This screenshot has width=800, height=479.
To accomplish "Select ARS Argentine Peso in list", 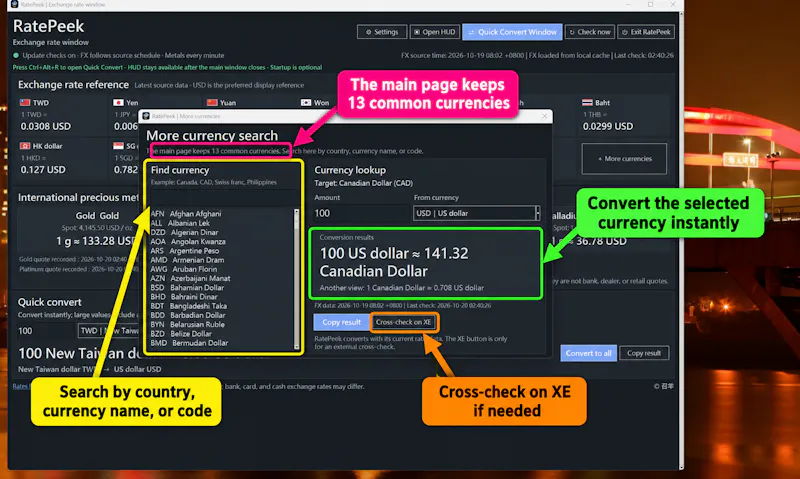I will 185,250.
